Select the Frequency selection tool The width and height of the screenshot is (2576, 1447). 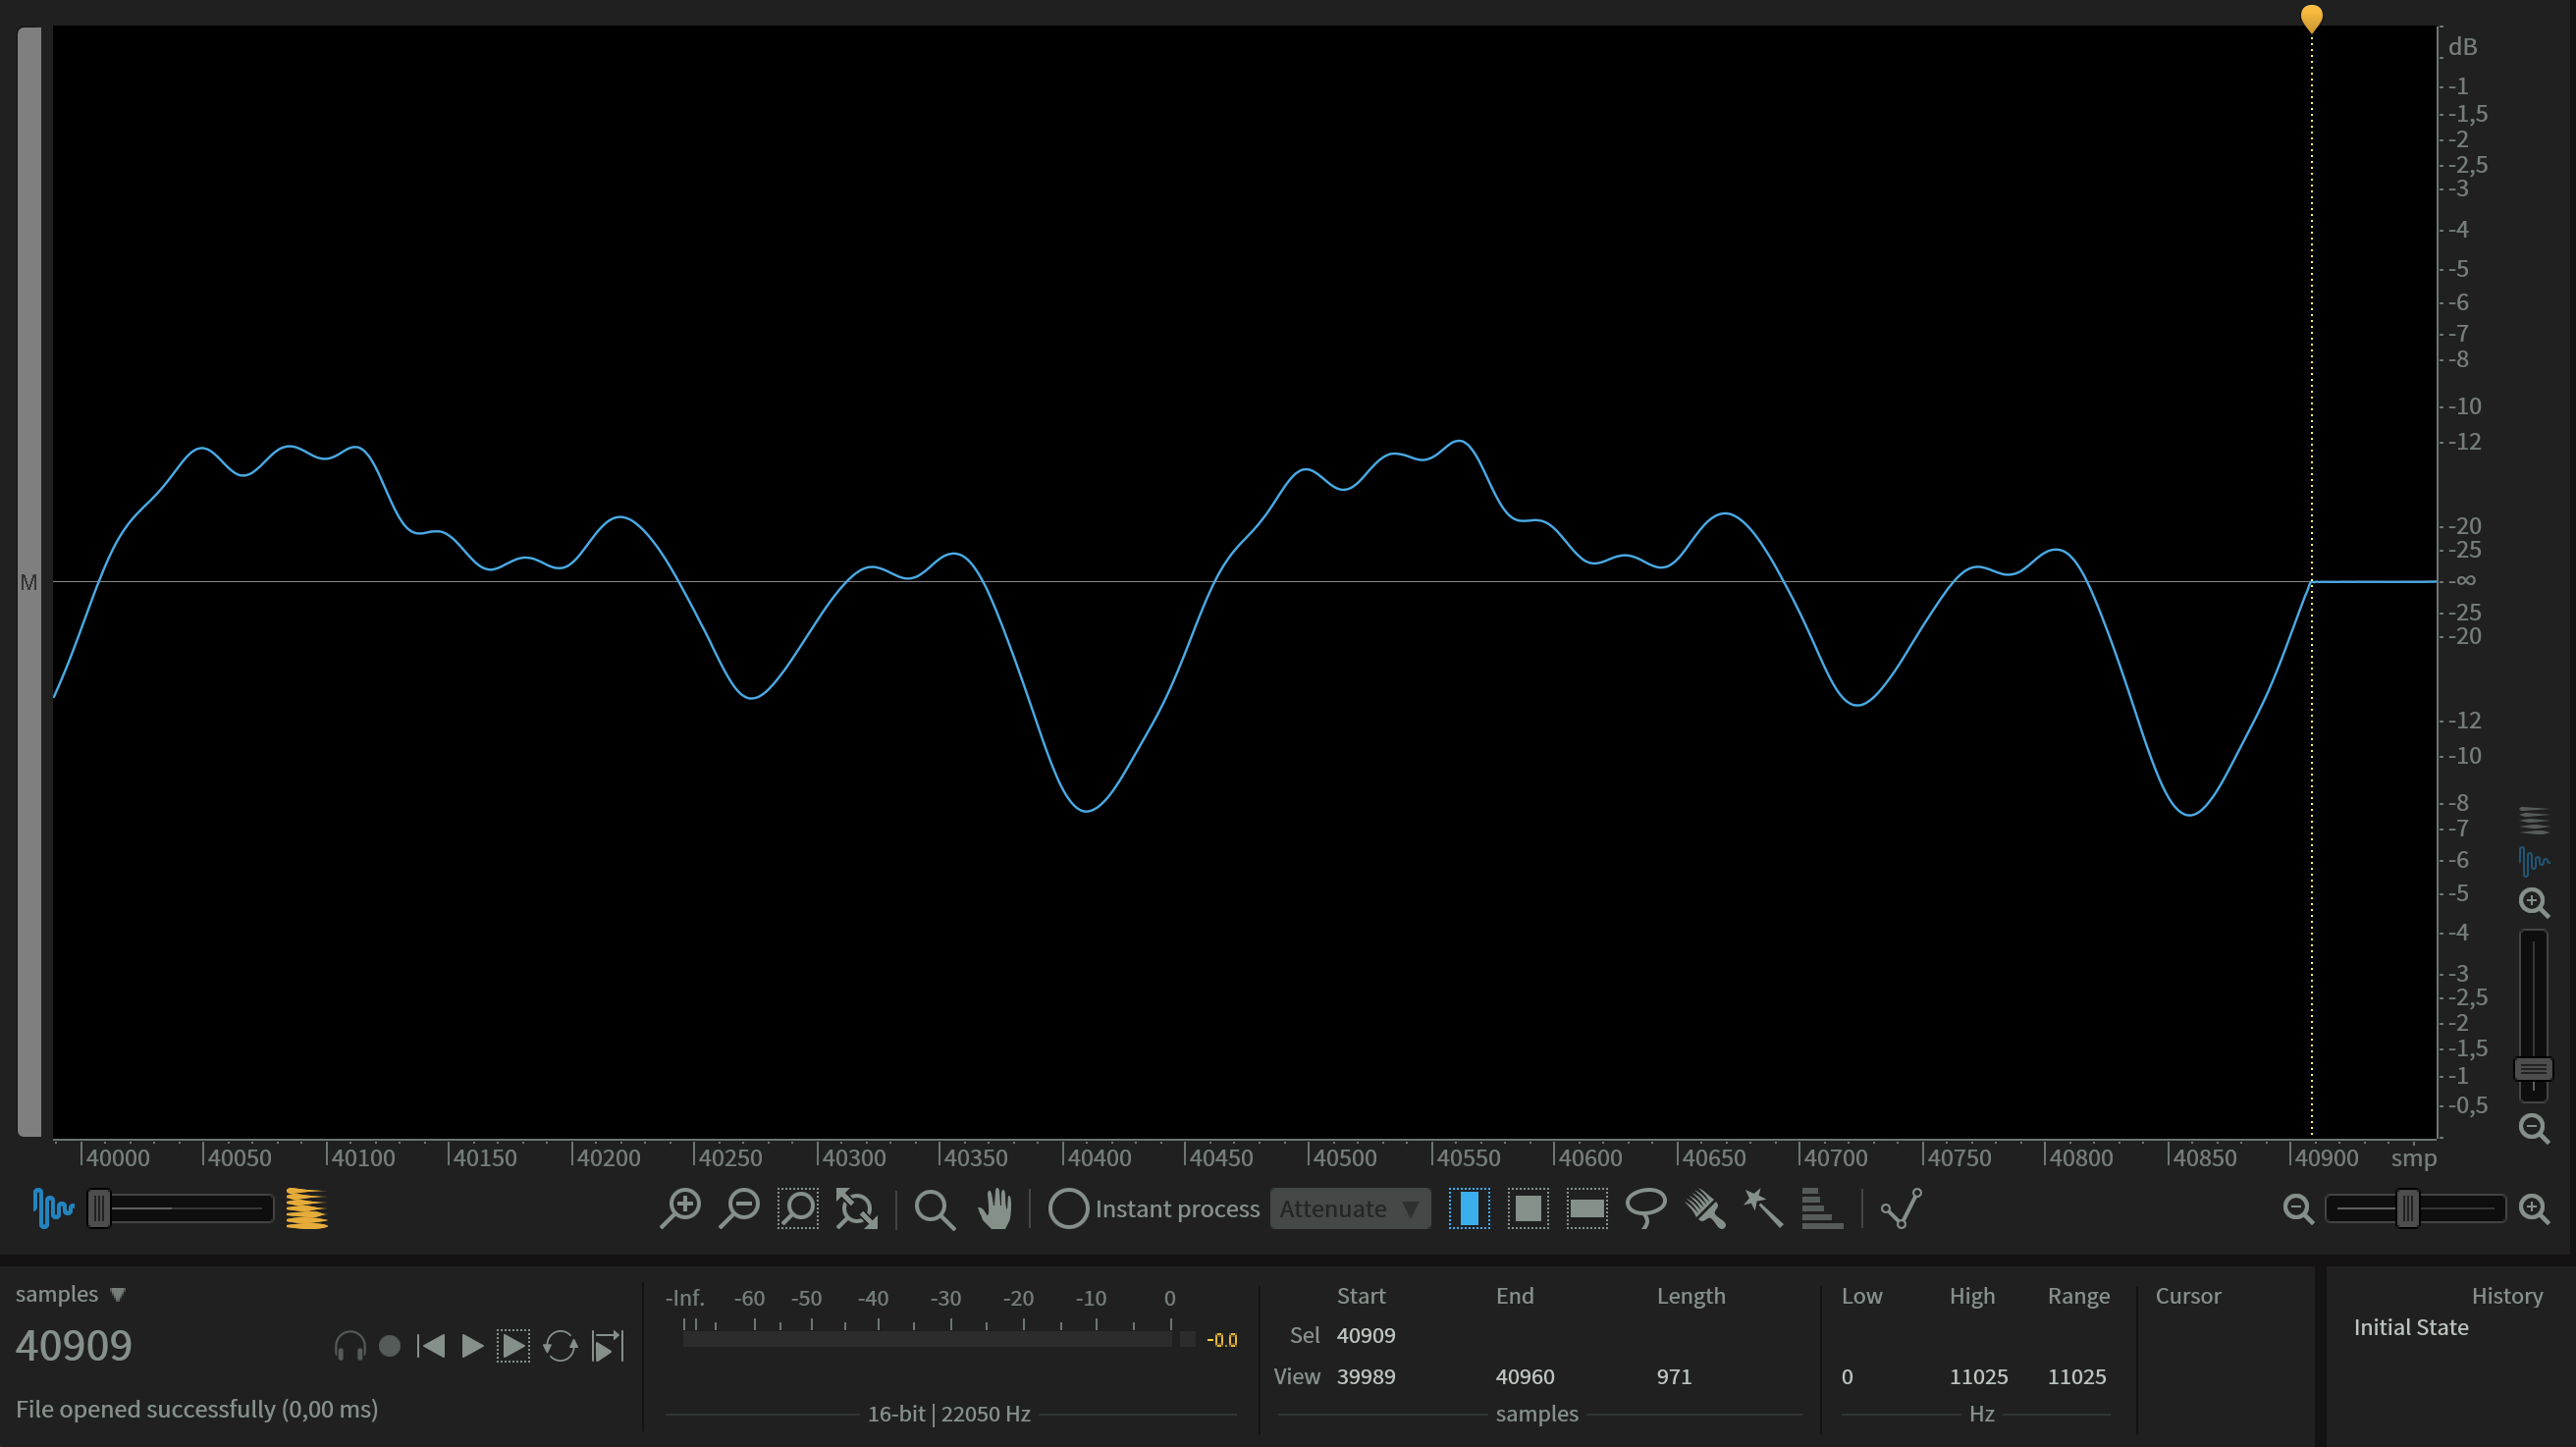coord(1587,1208)
